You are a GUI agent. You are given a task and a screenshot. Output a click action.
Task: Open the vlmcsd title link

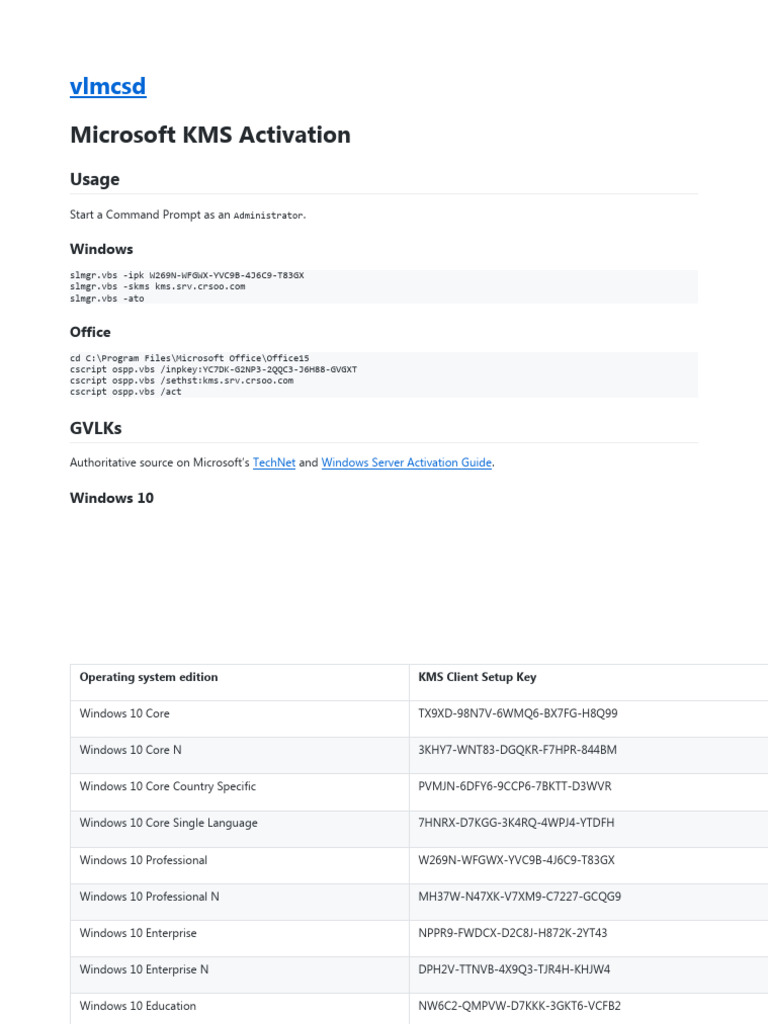108,87
